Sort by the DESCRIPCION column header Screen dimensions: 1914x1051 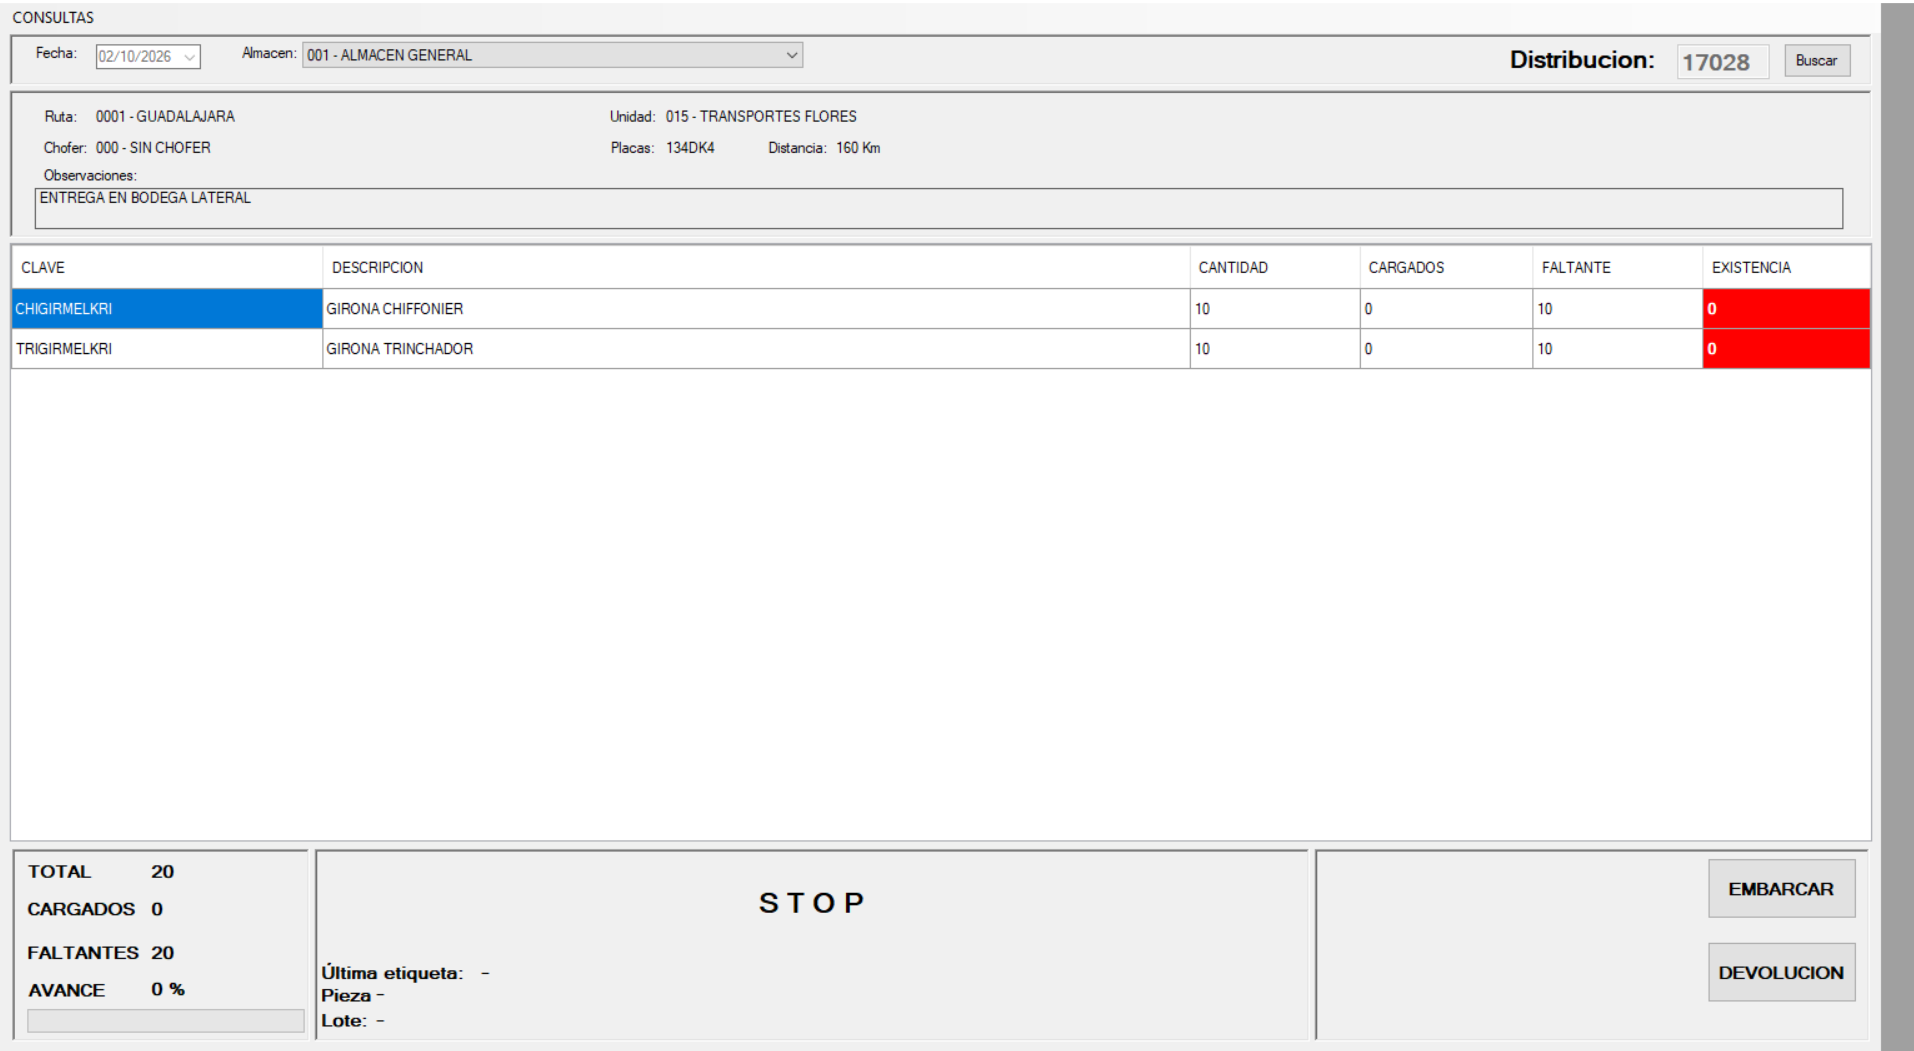[x=756, y=268]
